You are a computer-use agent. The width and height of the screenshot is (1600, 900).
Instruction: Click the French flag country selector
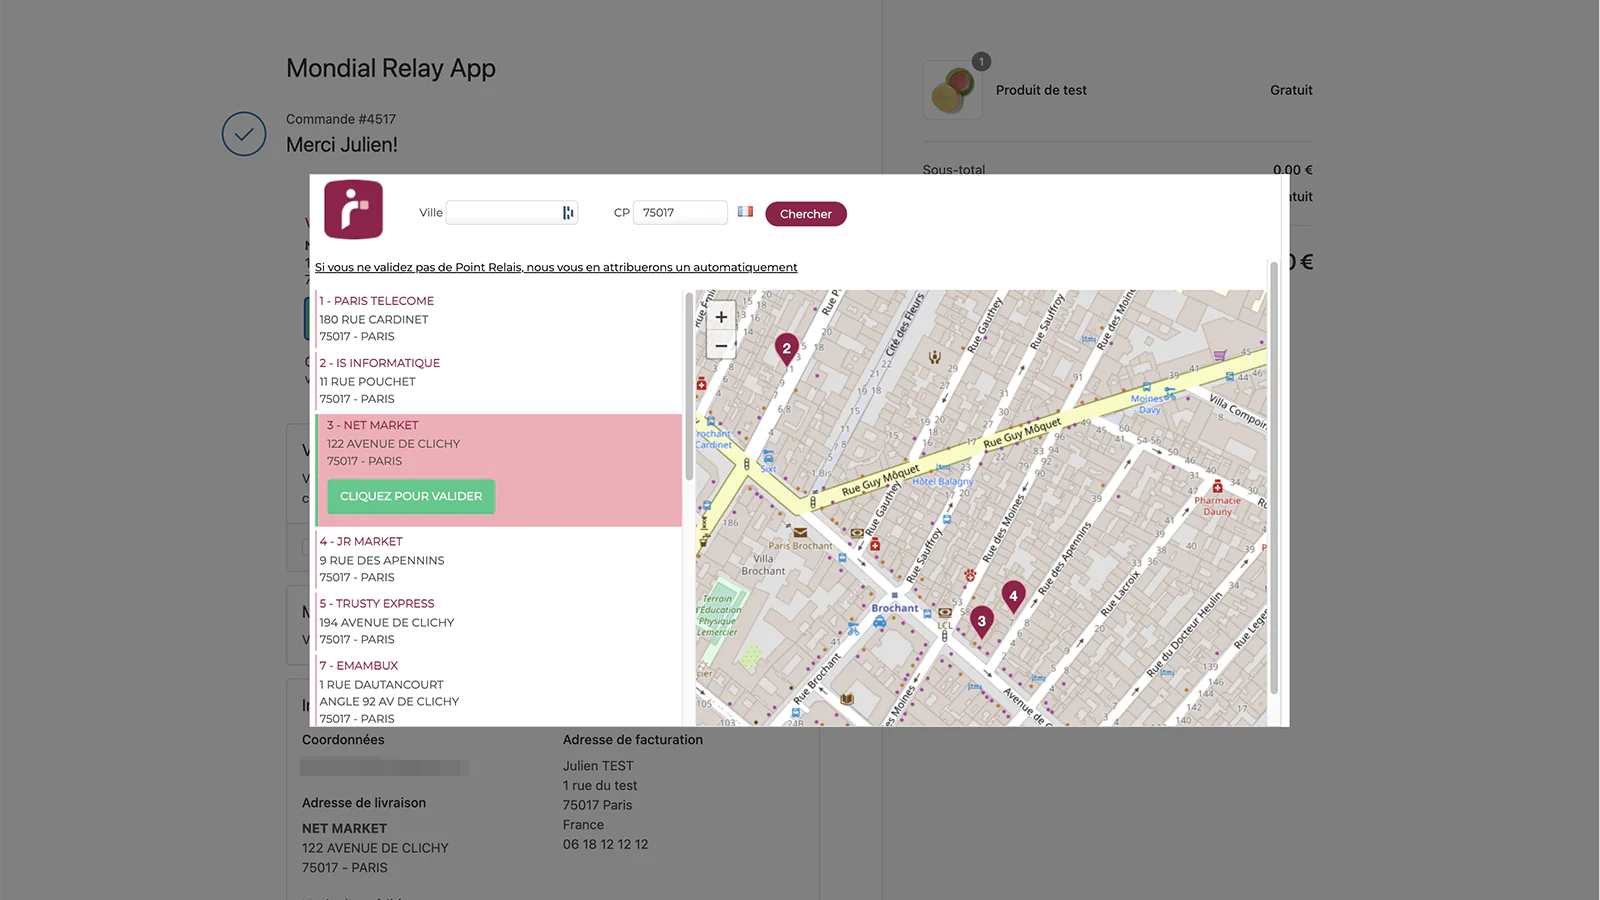[x=745, y=211]
